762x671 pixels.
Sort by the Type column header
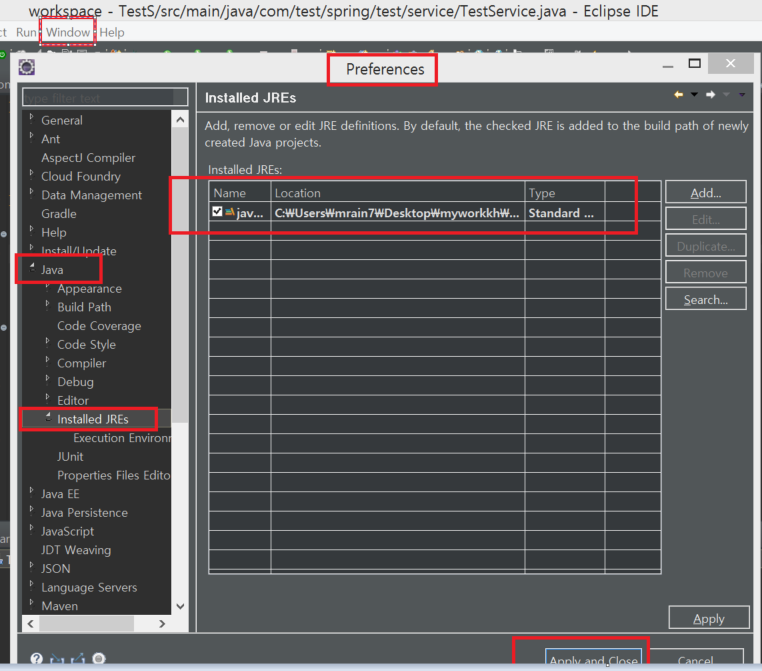[565, 192]
